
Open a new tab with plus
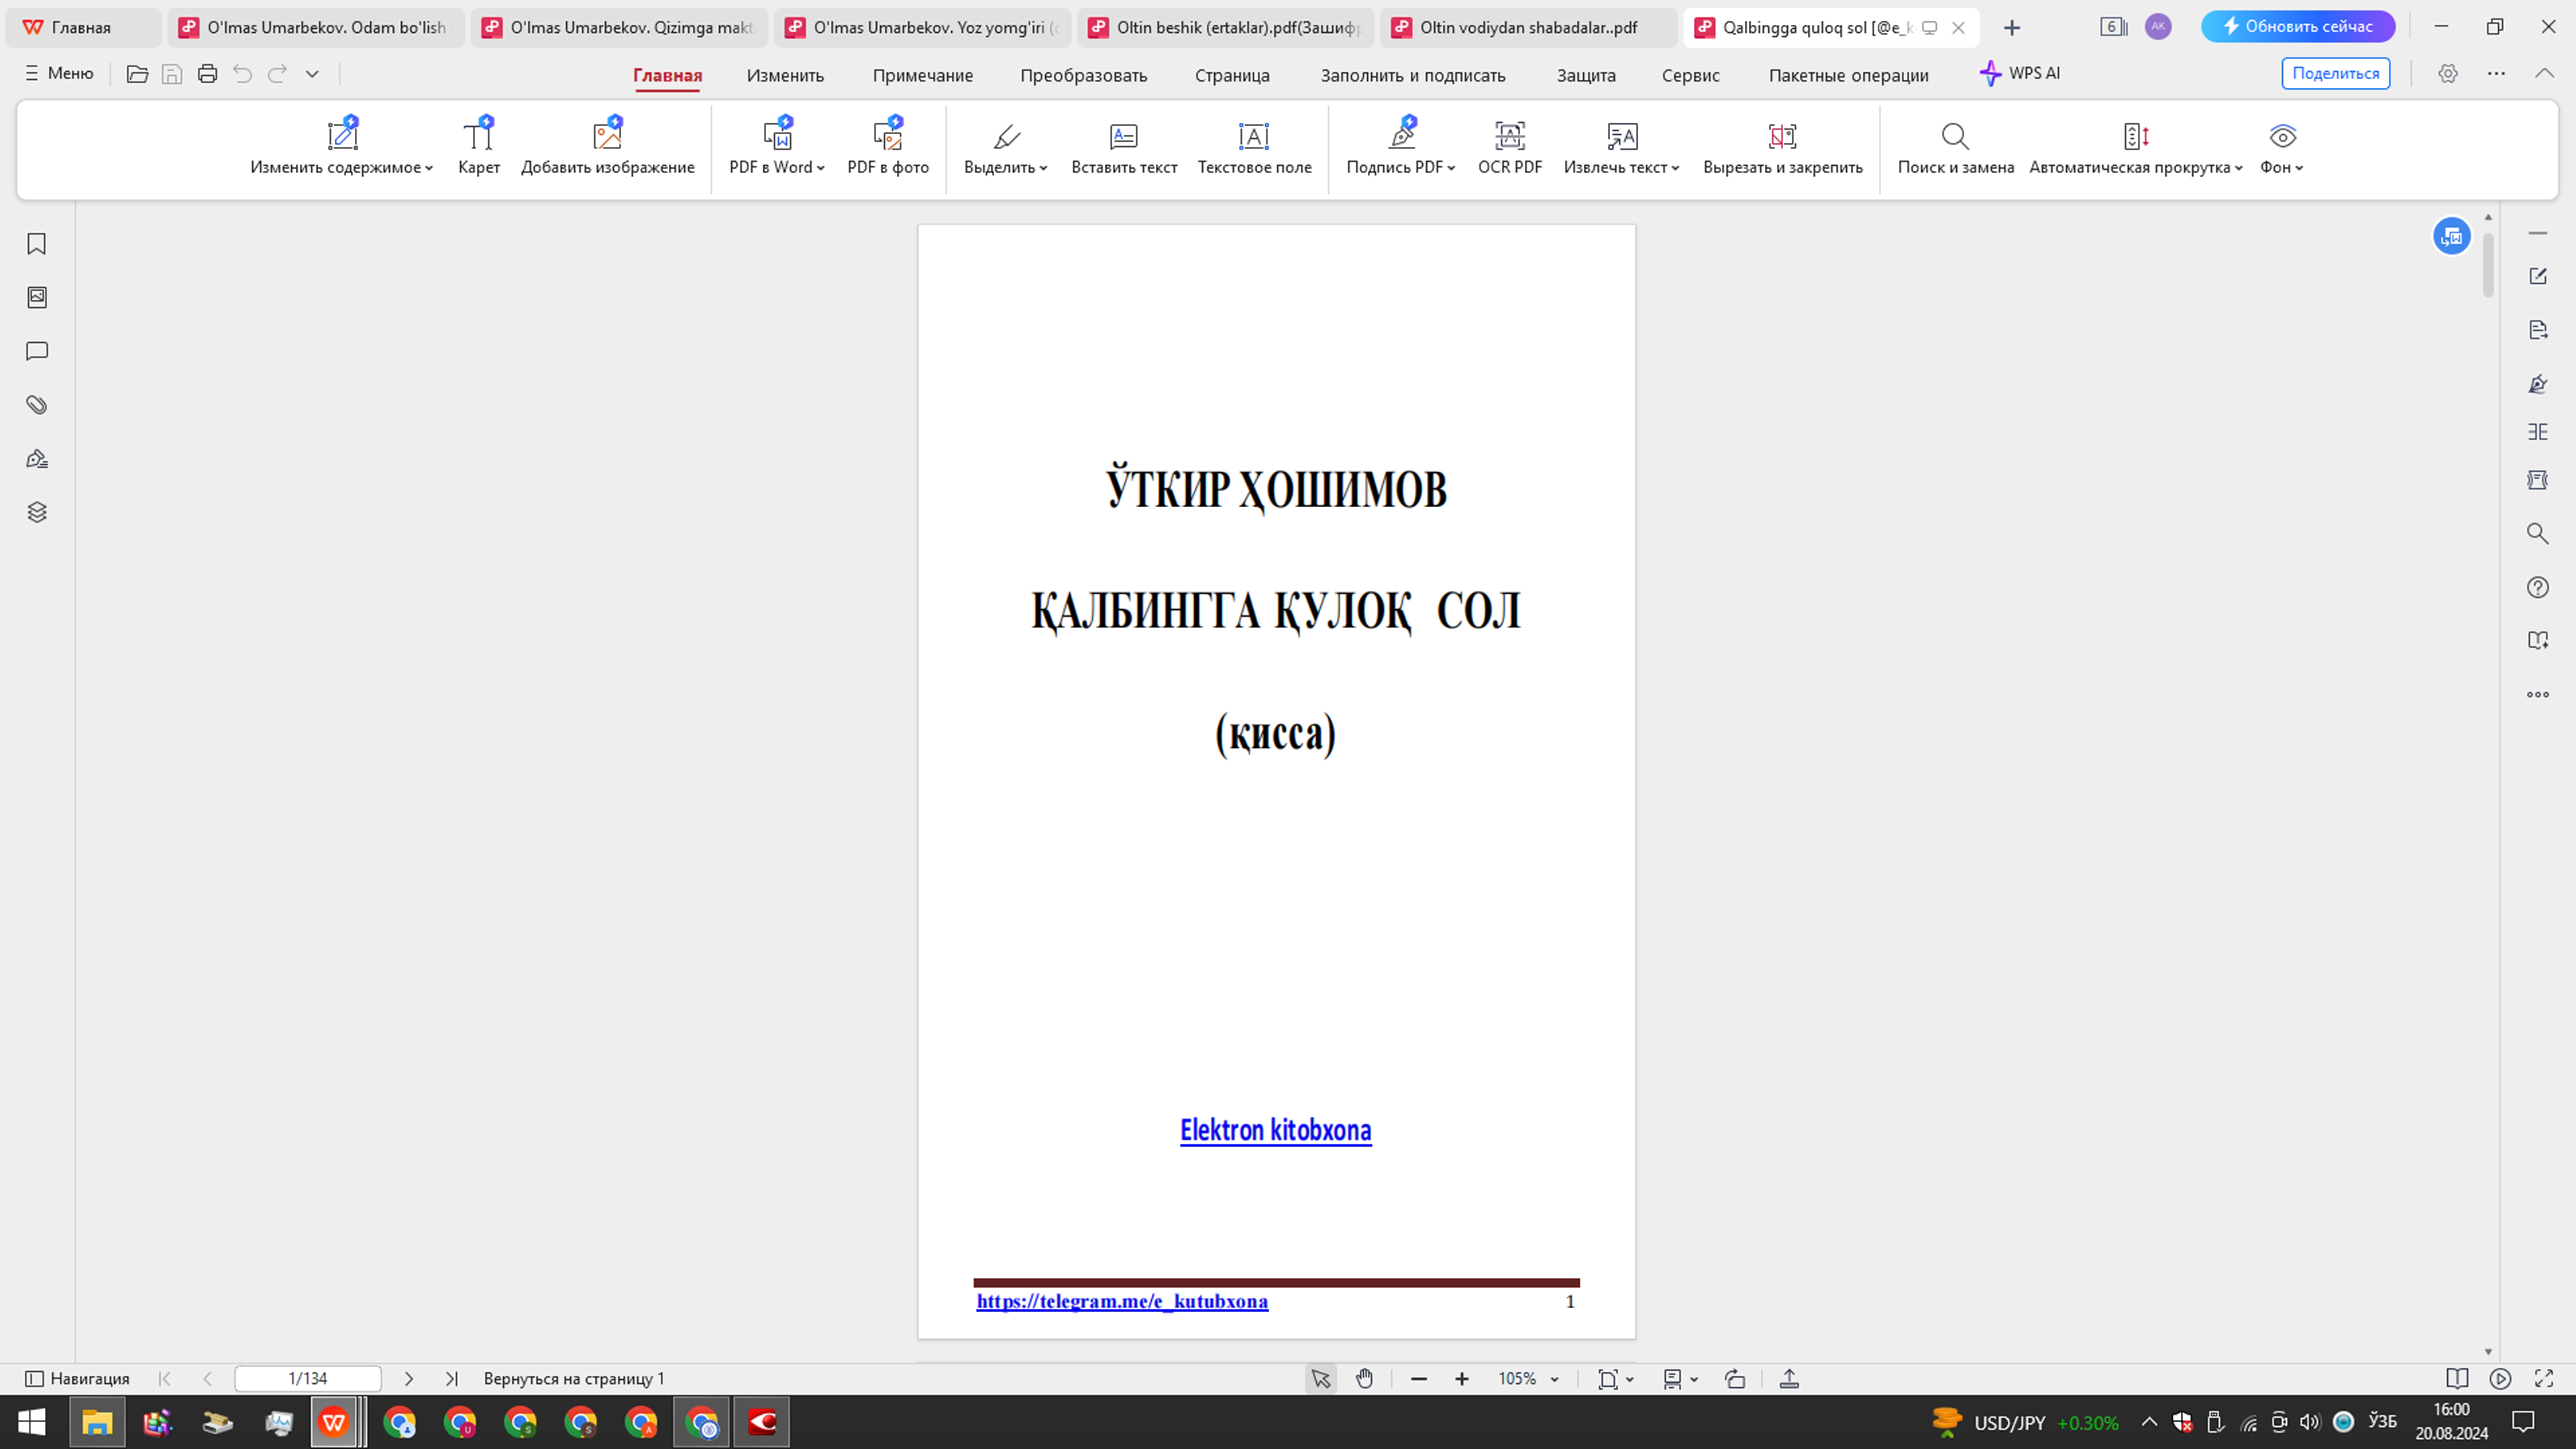(2012, 27)
